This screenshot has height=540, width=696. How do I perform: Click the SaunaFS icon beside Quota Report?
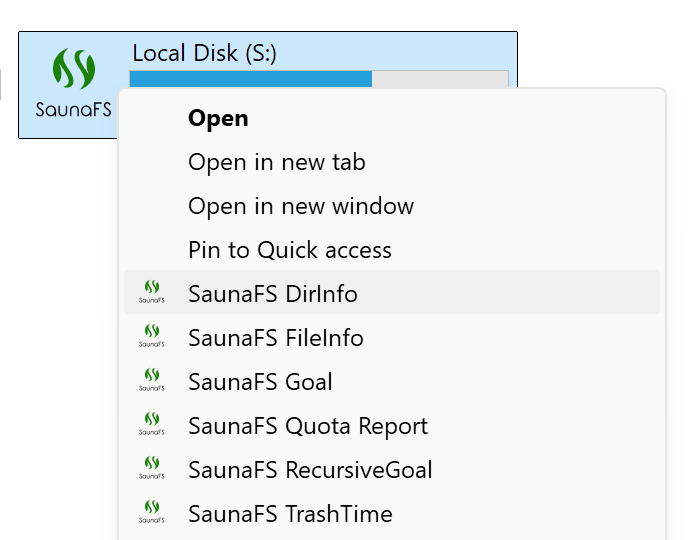tap(152, 424)
